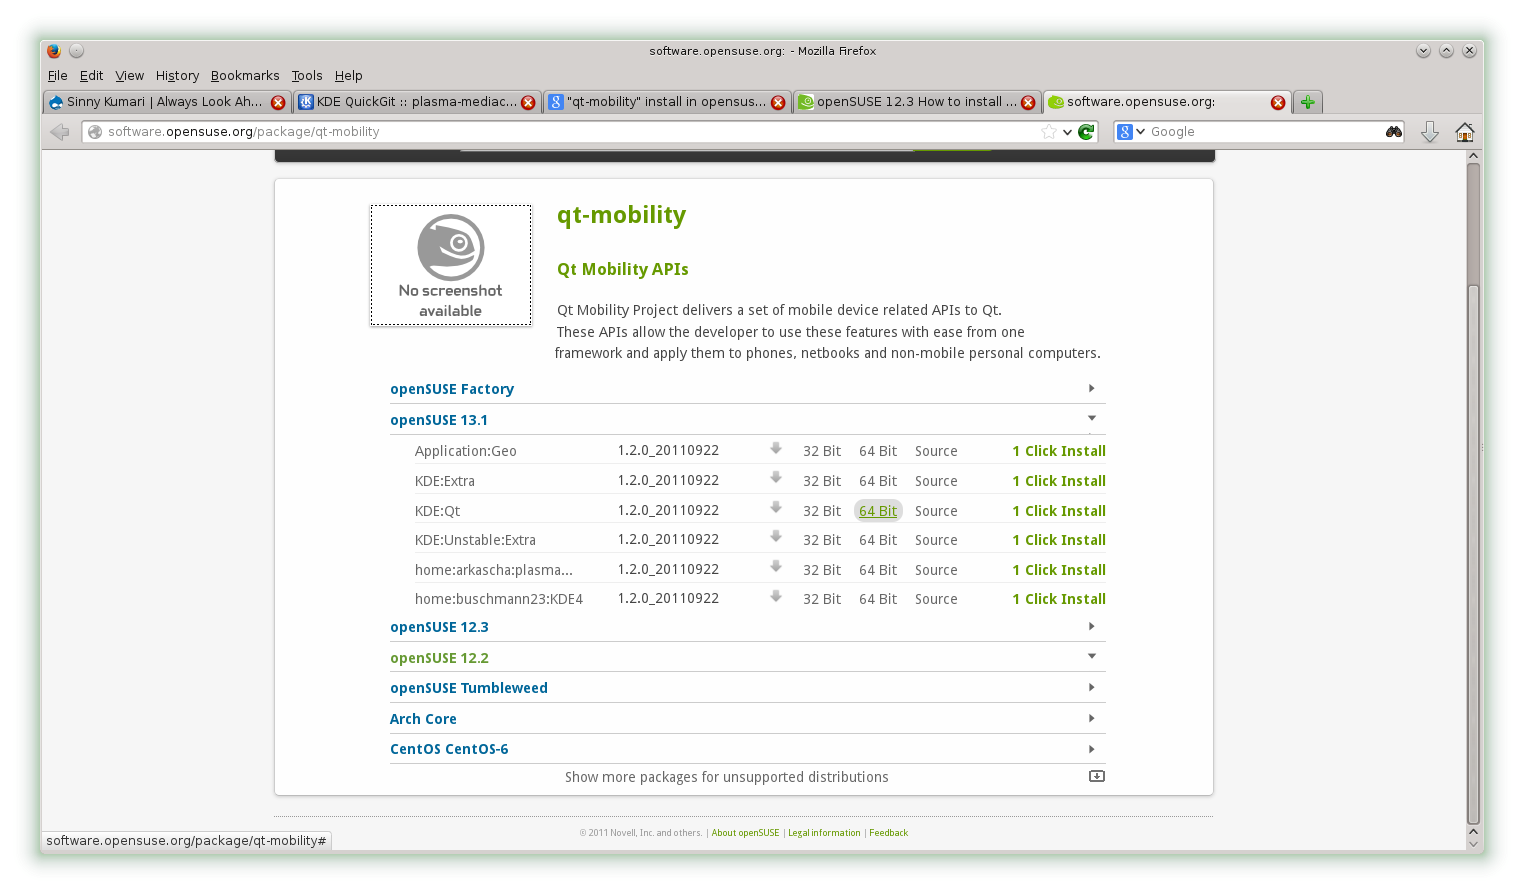Expand the openSUSE 12.3 section
This screenshot has width=1524, height=894.
748,627
